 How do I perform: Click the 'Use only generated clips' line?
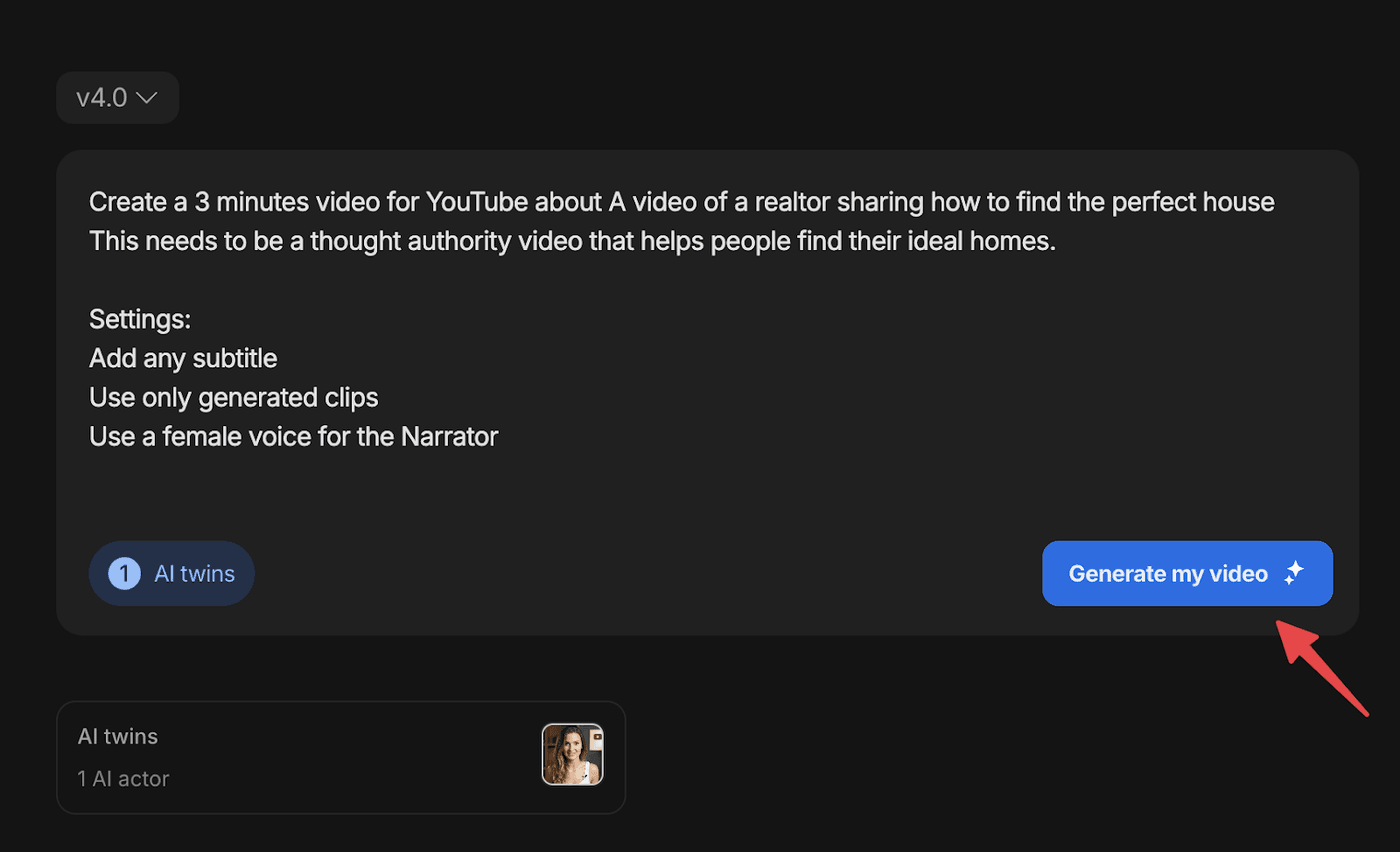tap(233, 397)
